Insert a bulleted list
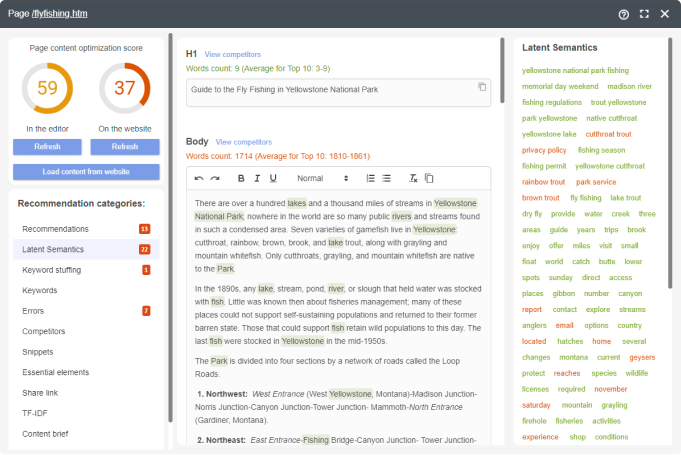The width and height of the screenshot is (681, 455). (386, 178)
